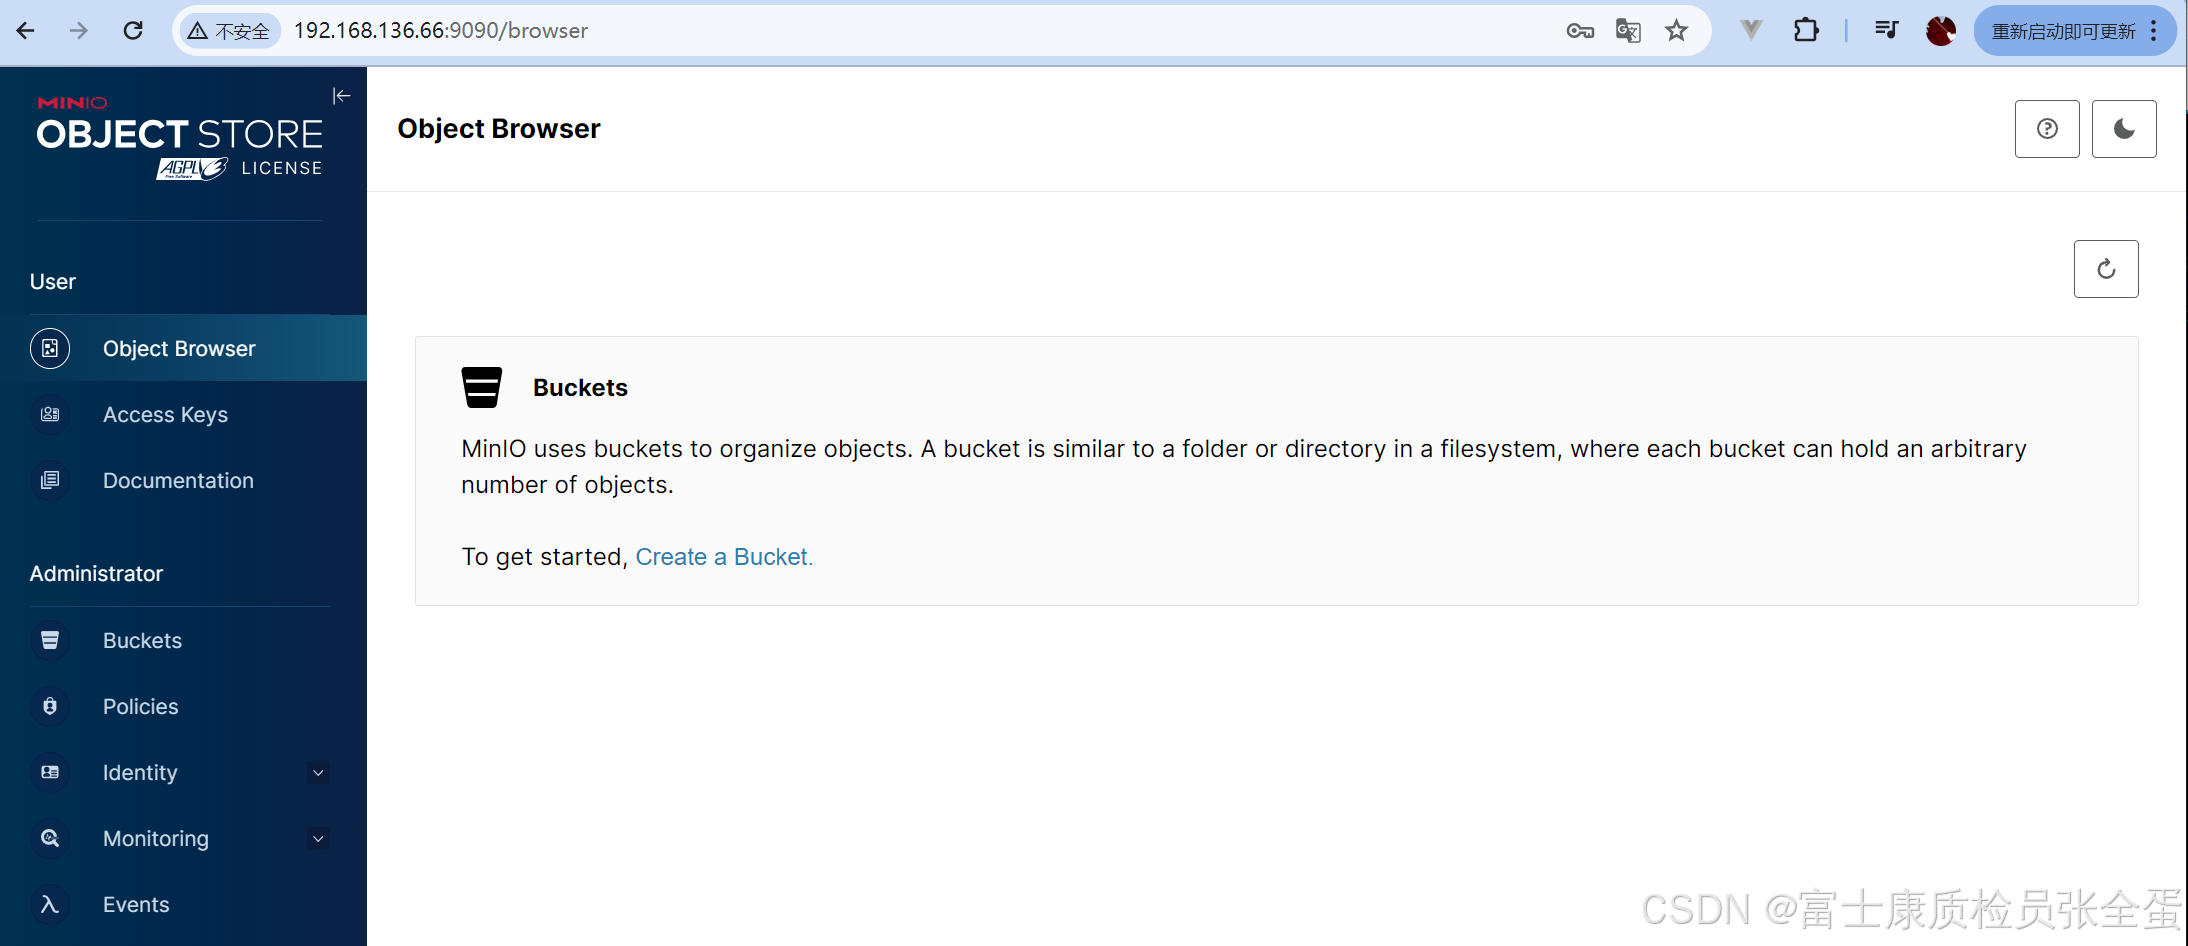Image resolution: width=2188 pixels, height=946 pixels.
Task: Click the Monitoring sidebar icon
Action: 50,838
